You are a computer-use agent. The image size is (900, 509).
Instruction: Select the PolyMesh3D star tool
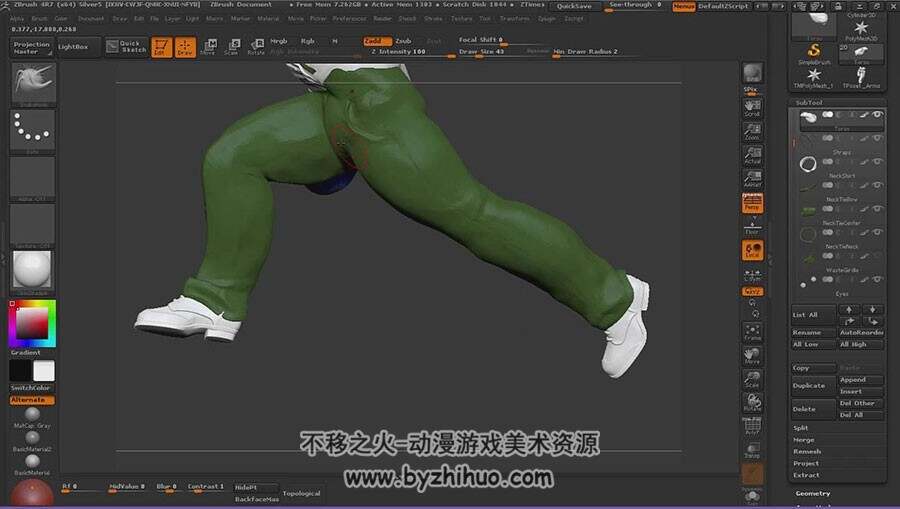point(860,30)
